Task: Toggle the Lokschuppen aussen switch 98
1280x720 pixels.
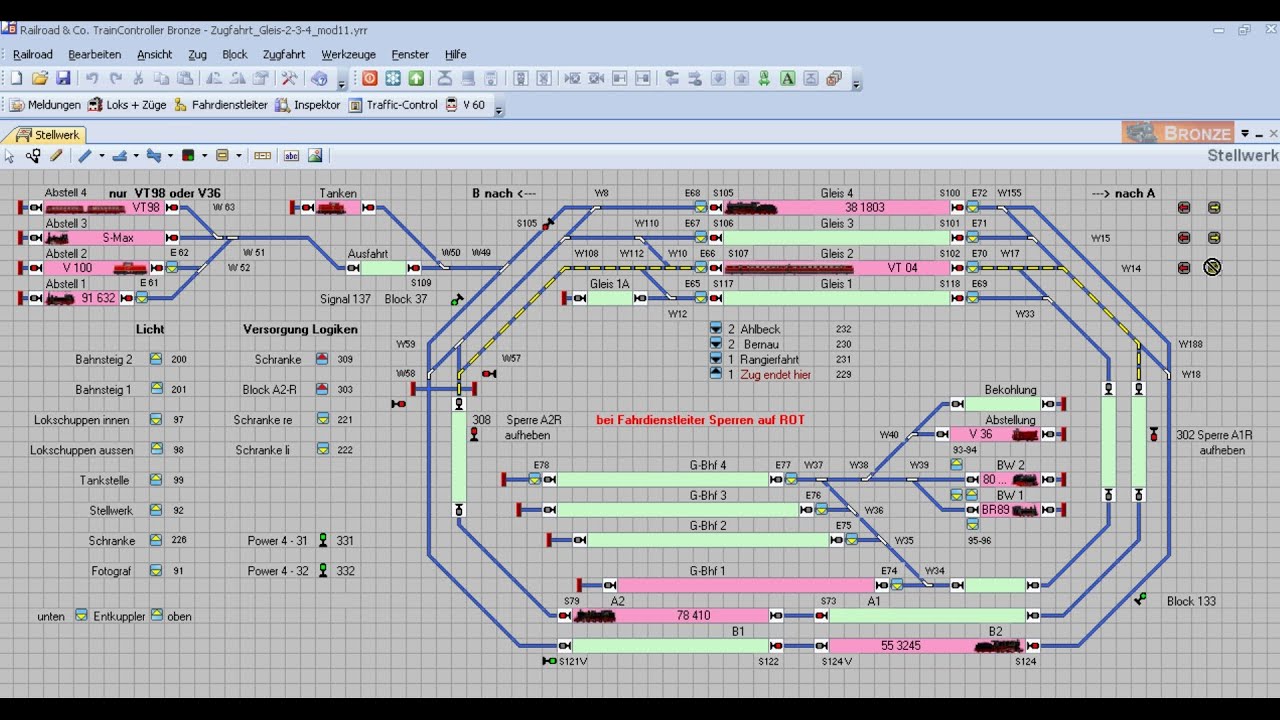Action: (x=156, y=450)
